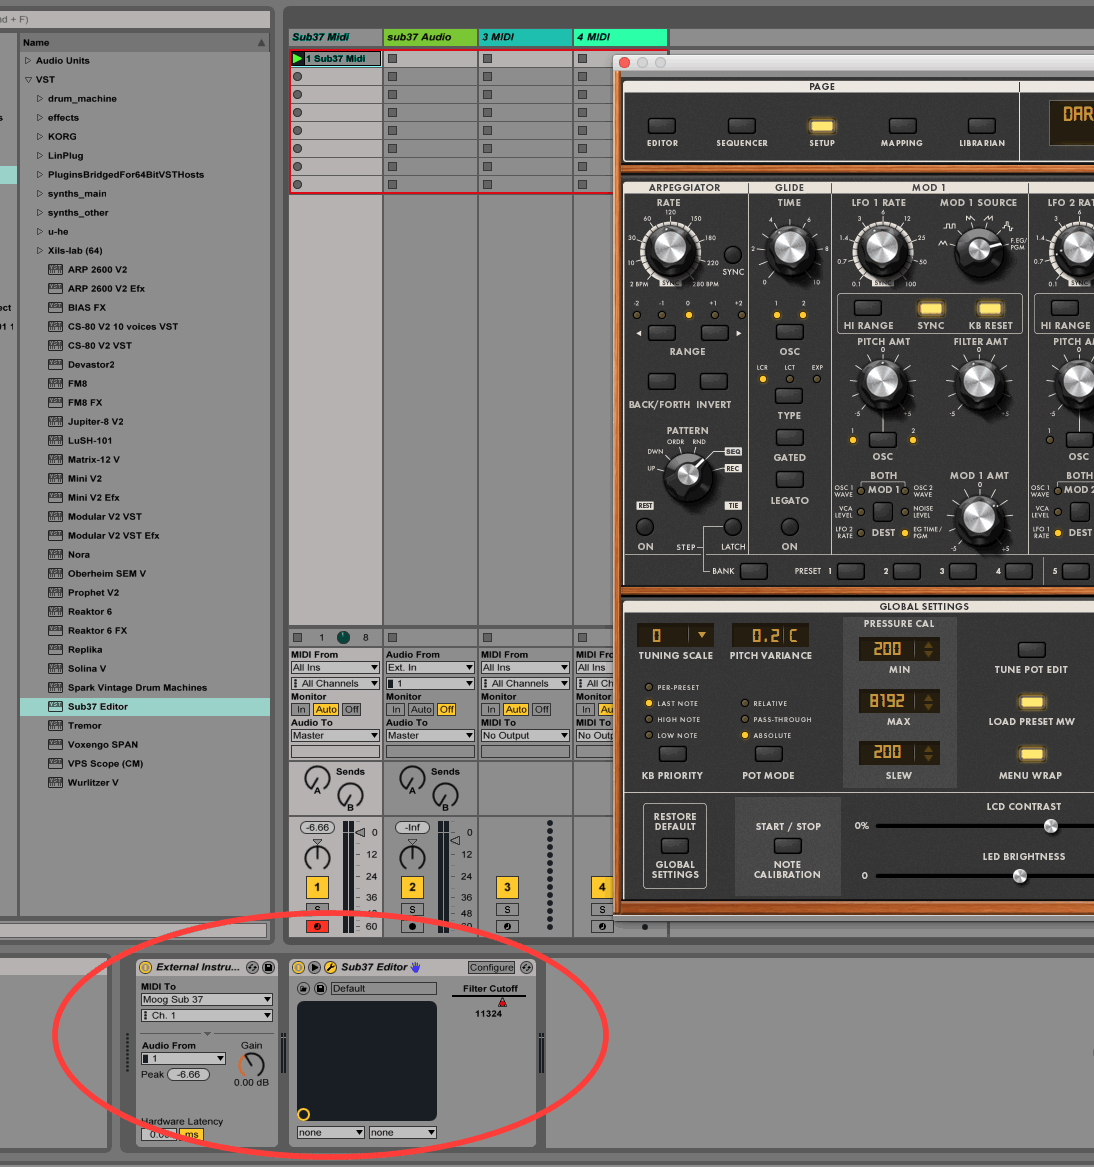
Task: Open the MIDI To Moog Sub 37 dropdown
Action: pyautogui.click(x=206, y=1000)
